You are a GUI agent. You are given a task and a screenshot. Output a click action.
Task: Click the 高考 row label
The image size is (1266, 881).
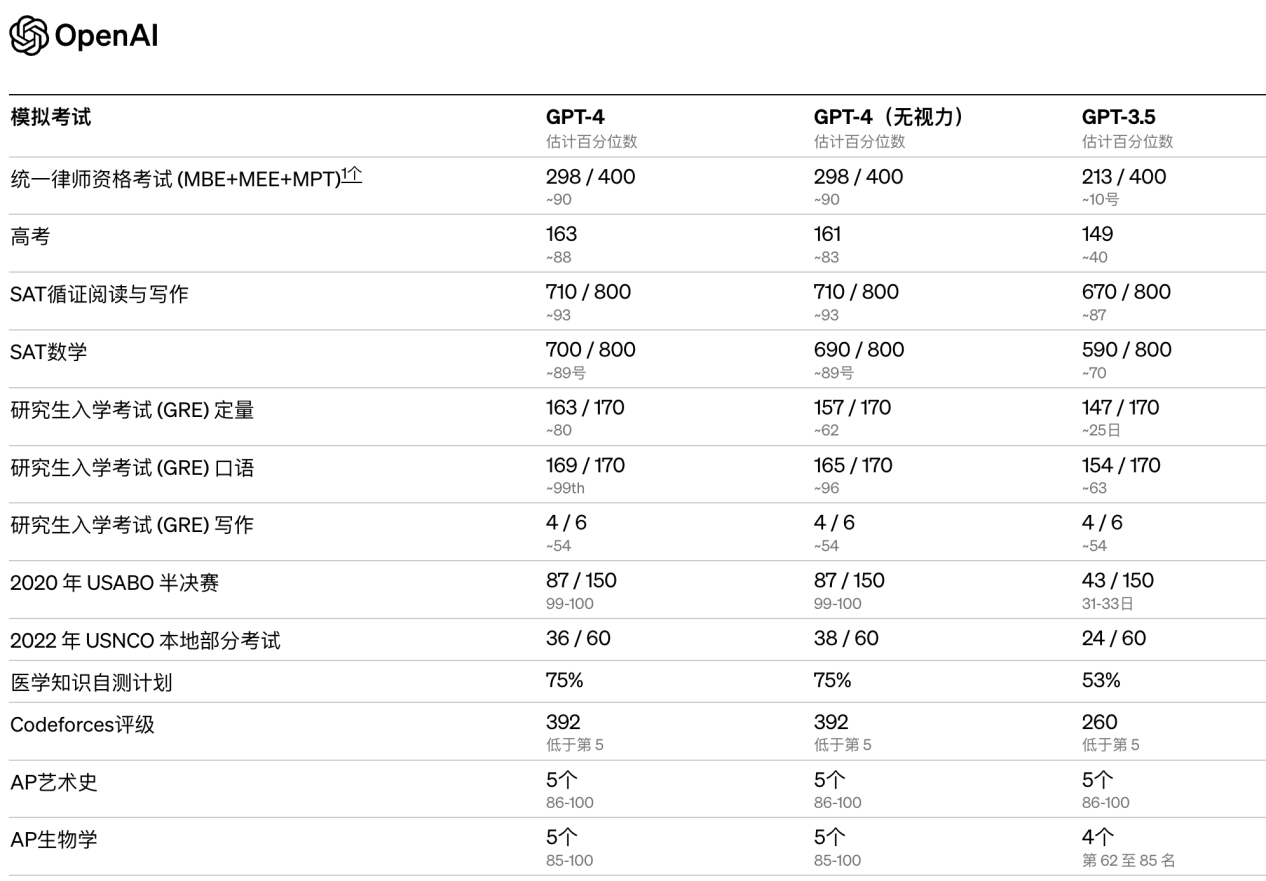coord(30,237)
